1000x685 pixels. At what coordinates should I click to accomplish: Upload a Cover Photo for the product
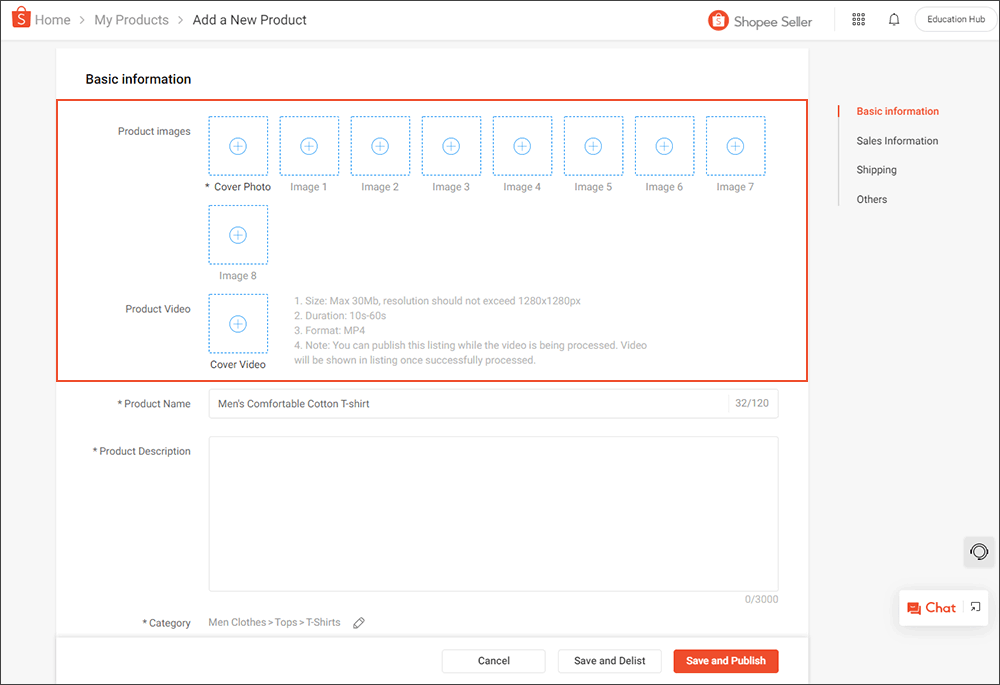[238, 145]
